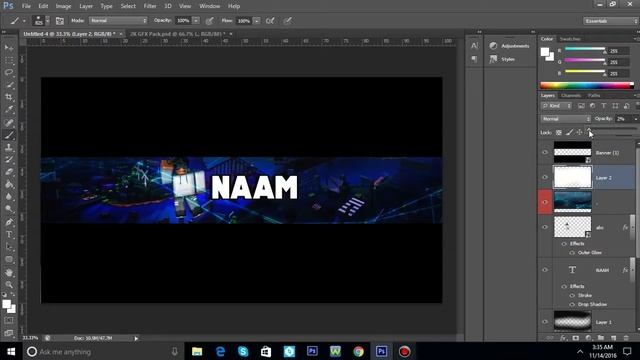The image size is (640, 360).
Task: Select the Magic Wand tool
Action: [x=9, y=85]
